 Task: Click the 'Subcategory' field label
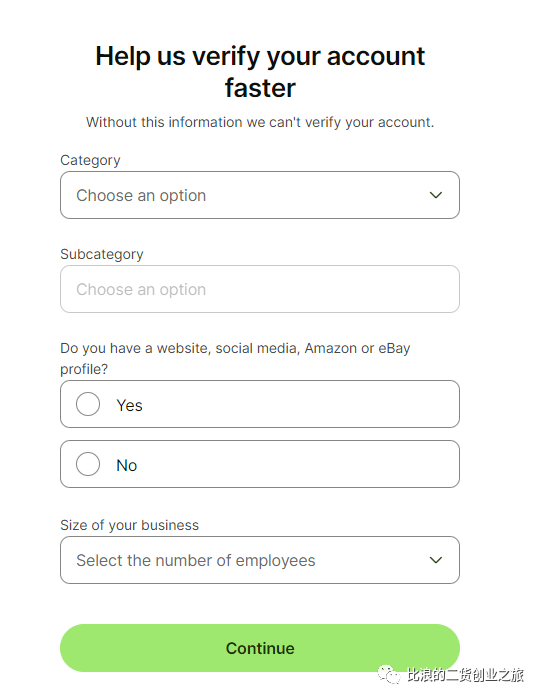click(102, 254)
